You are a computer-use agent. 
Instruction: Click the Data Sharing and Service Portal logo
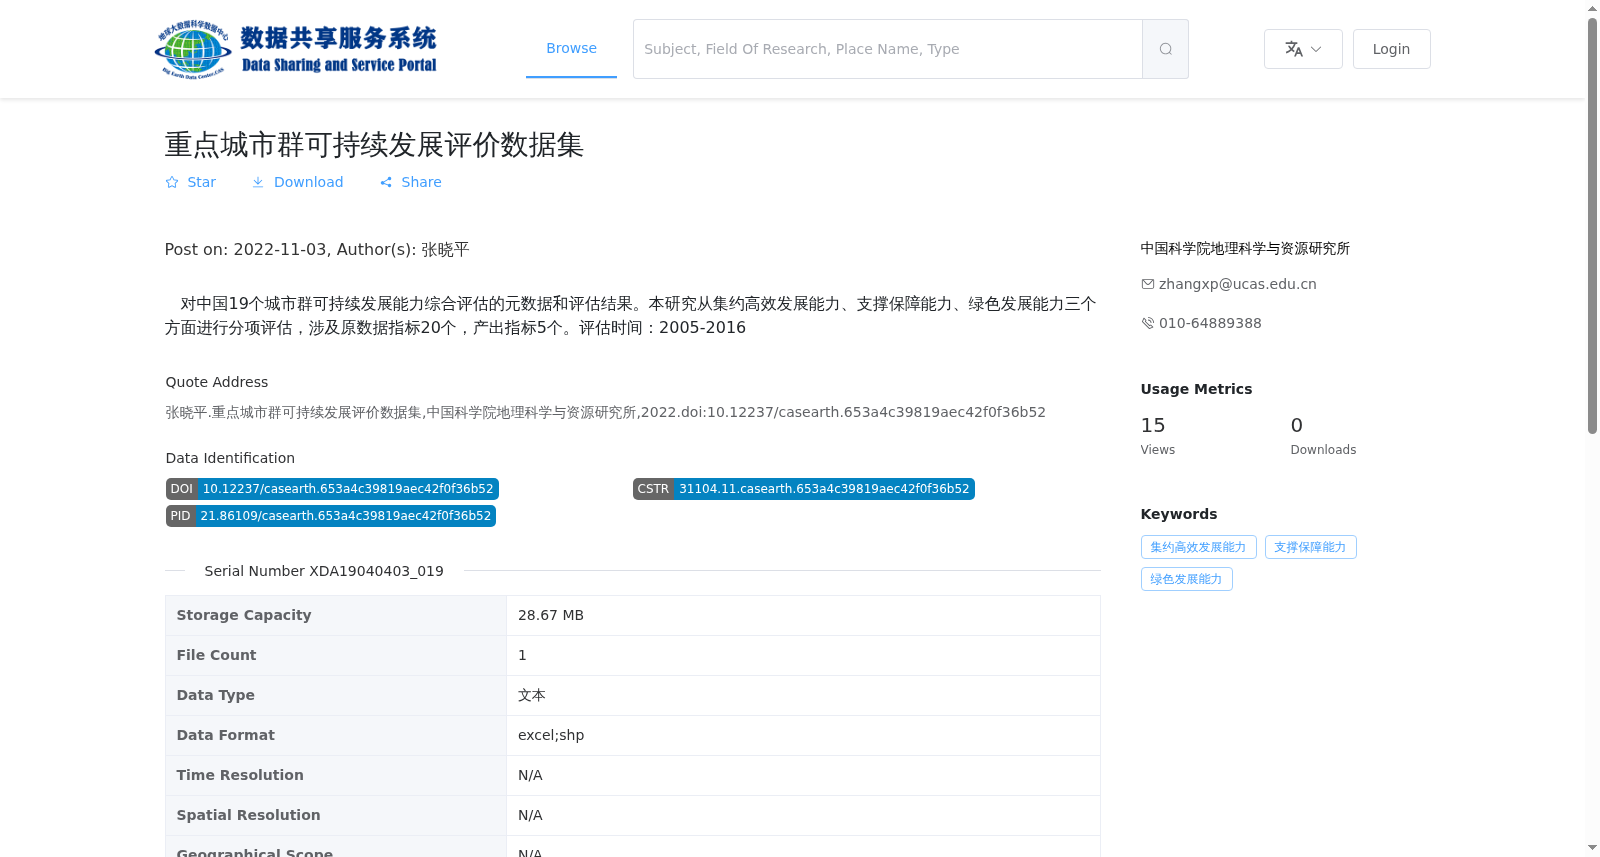click(296, 49)
